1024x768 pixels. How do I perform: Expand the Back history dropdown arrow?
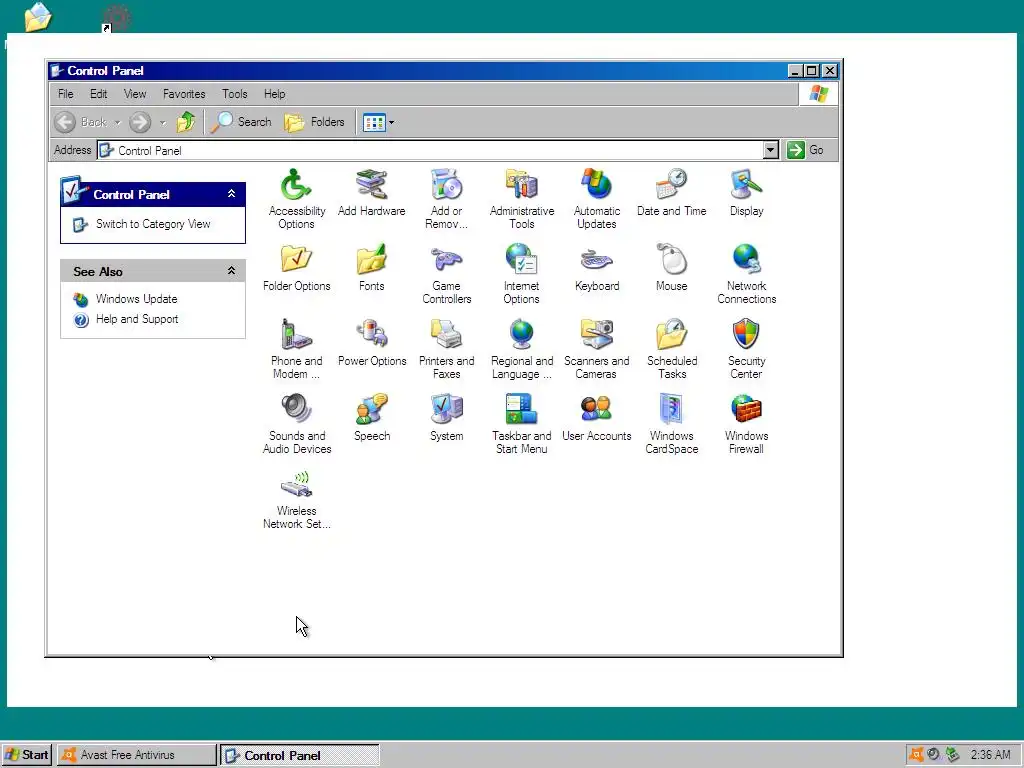coord(118,122)
